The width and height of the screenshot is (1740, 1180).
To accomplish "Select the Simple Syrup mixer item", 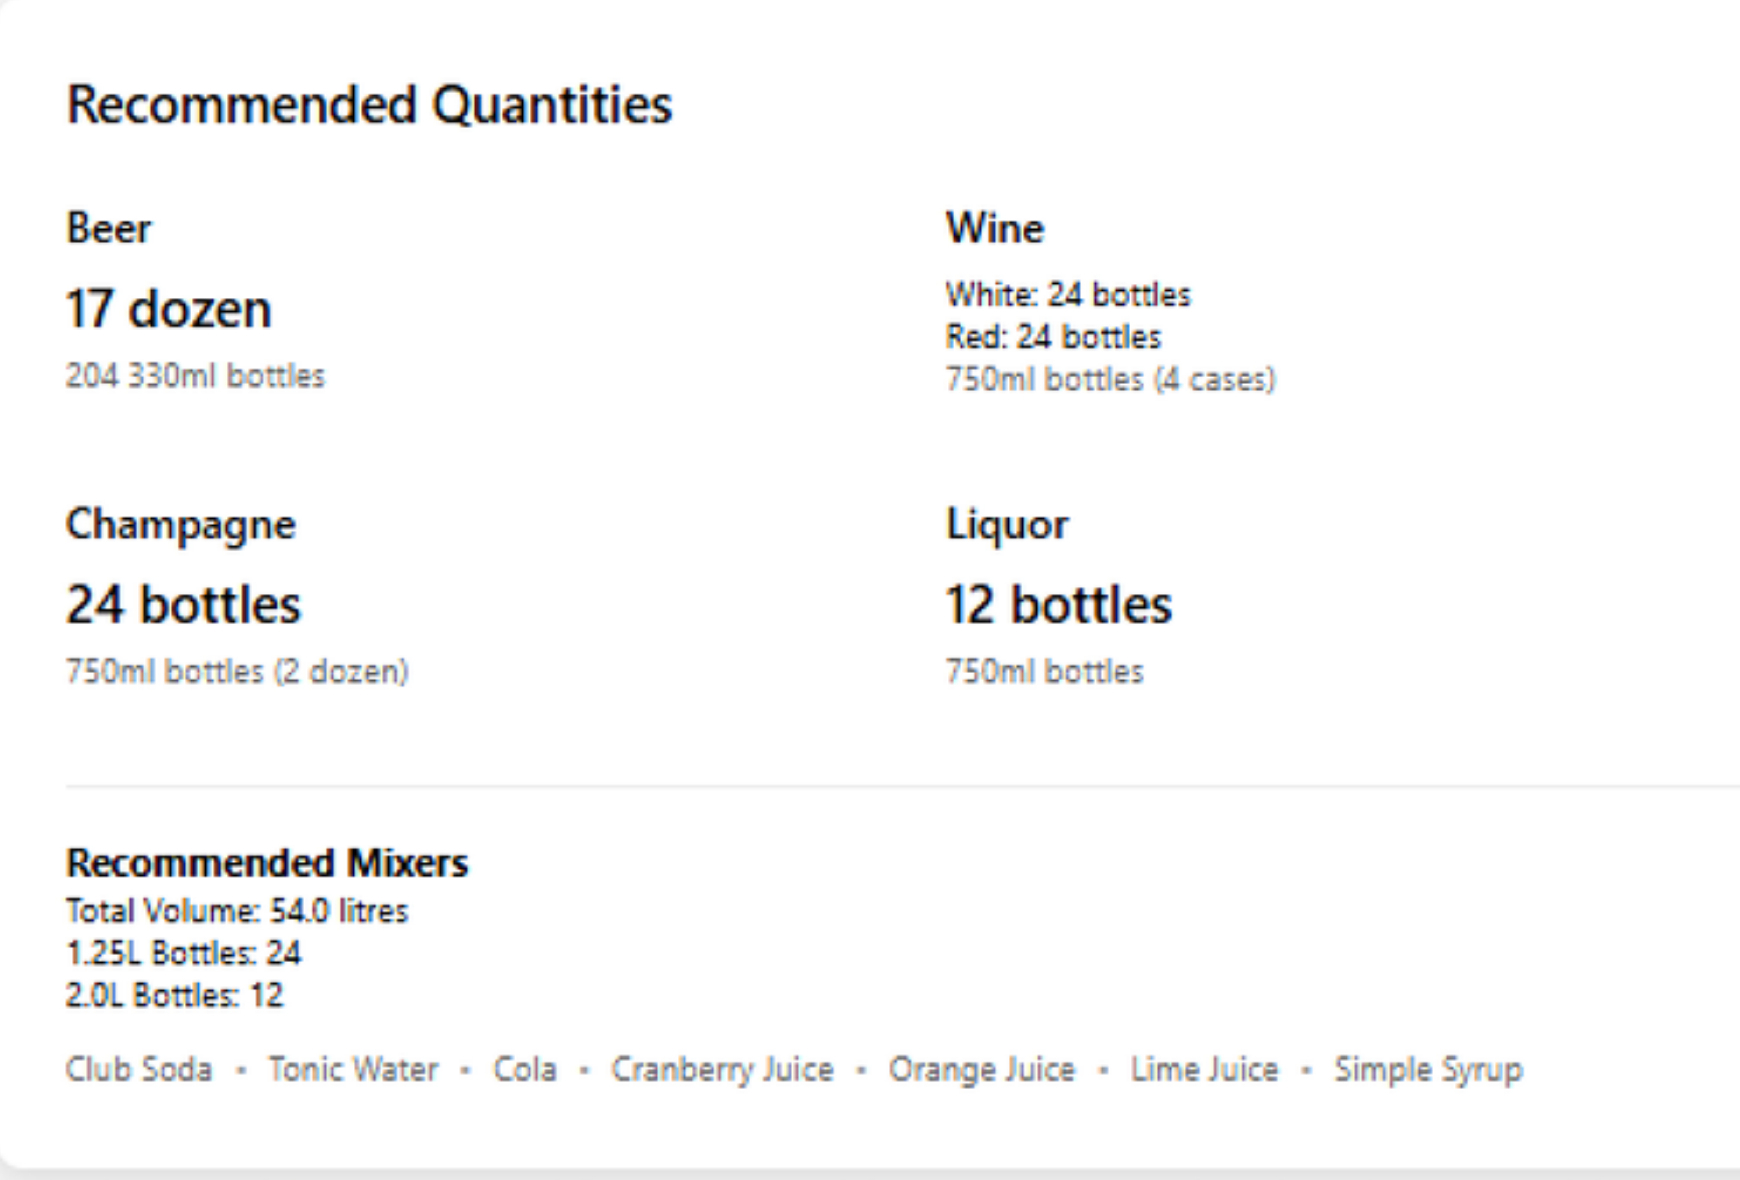I will click(x=1429, y=1070).
